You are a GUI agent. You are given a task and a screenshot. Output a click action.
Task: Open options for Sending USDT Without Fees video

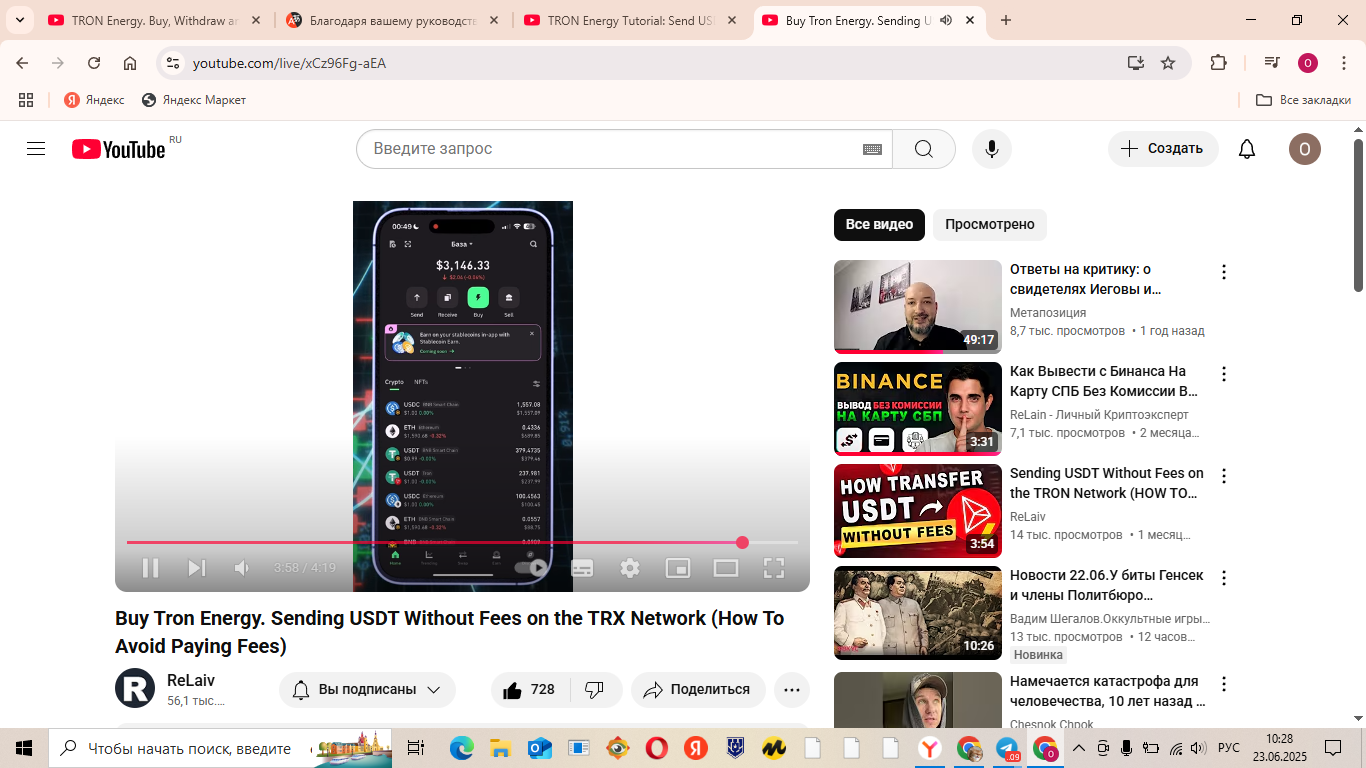(x=1223, y=476)
